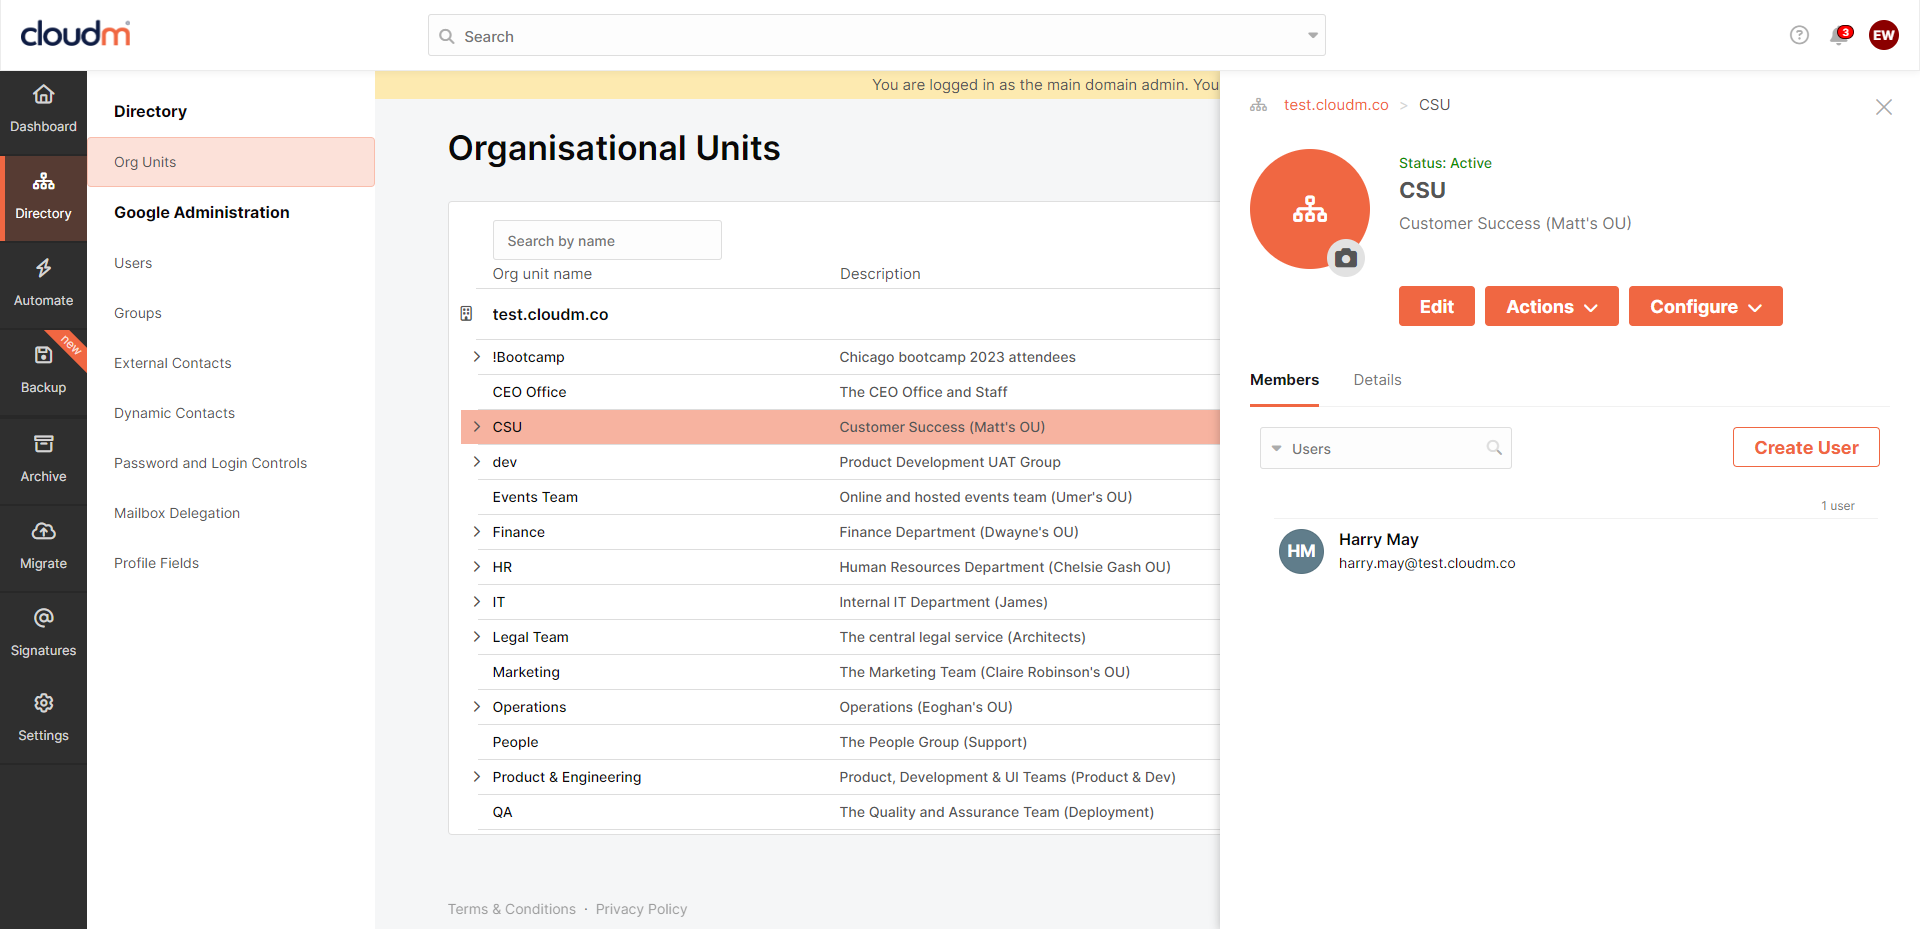Open Users under Google Administration
Image resolution: width=1920 pixels, height=929 pixels.
pos(133,263)
